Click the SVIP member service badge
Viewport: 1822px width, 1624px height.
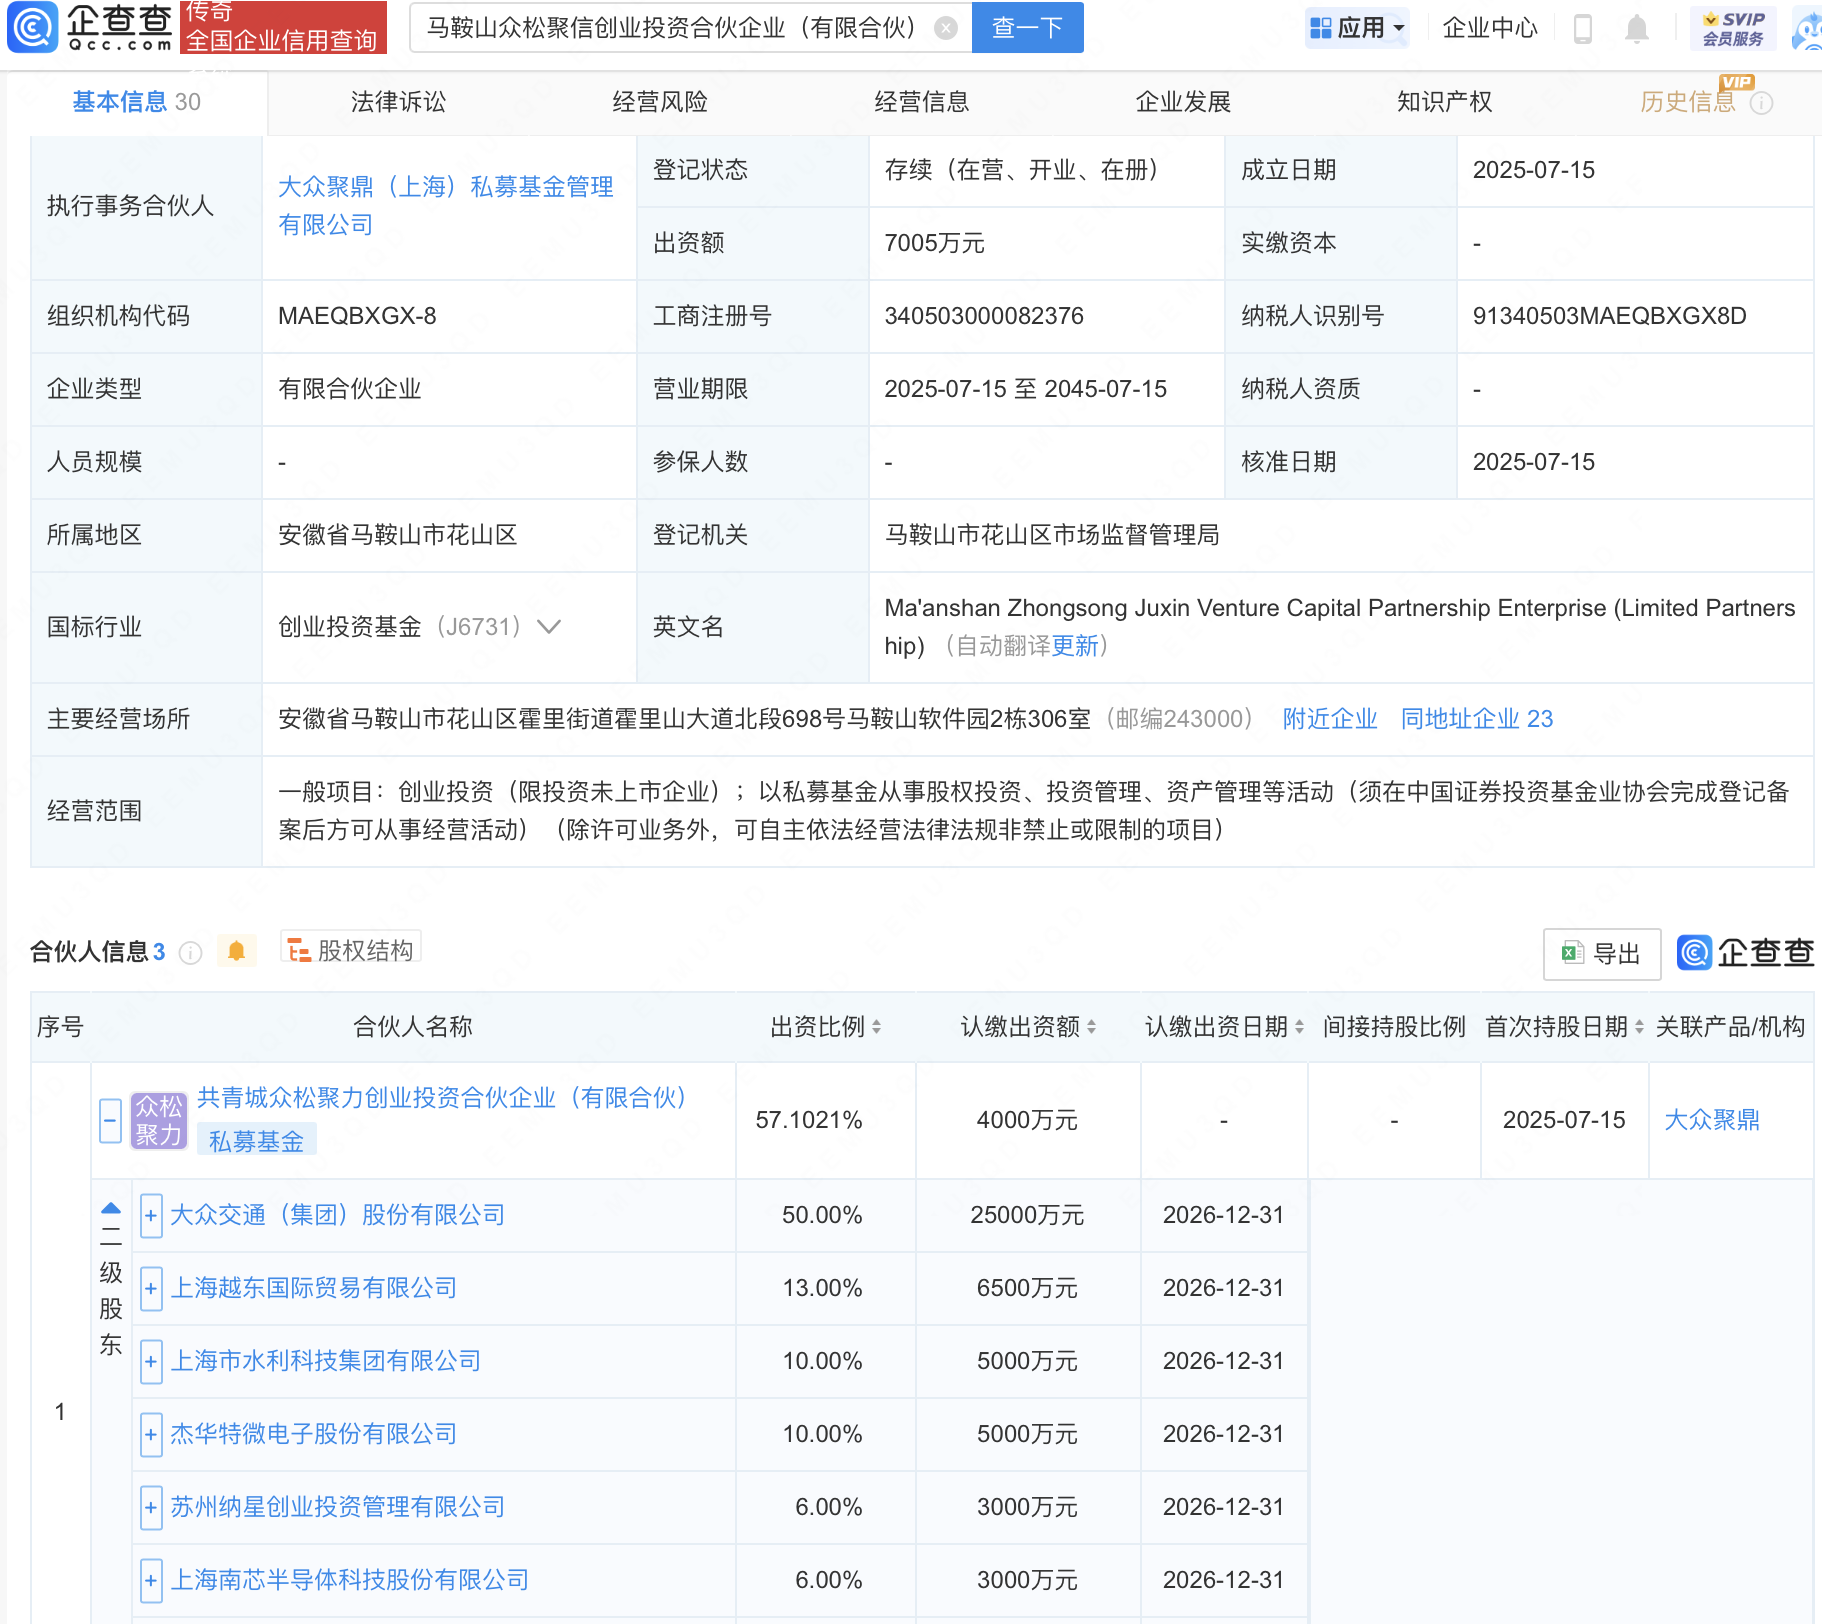click(x=1733, y=28)
